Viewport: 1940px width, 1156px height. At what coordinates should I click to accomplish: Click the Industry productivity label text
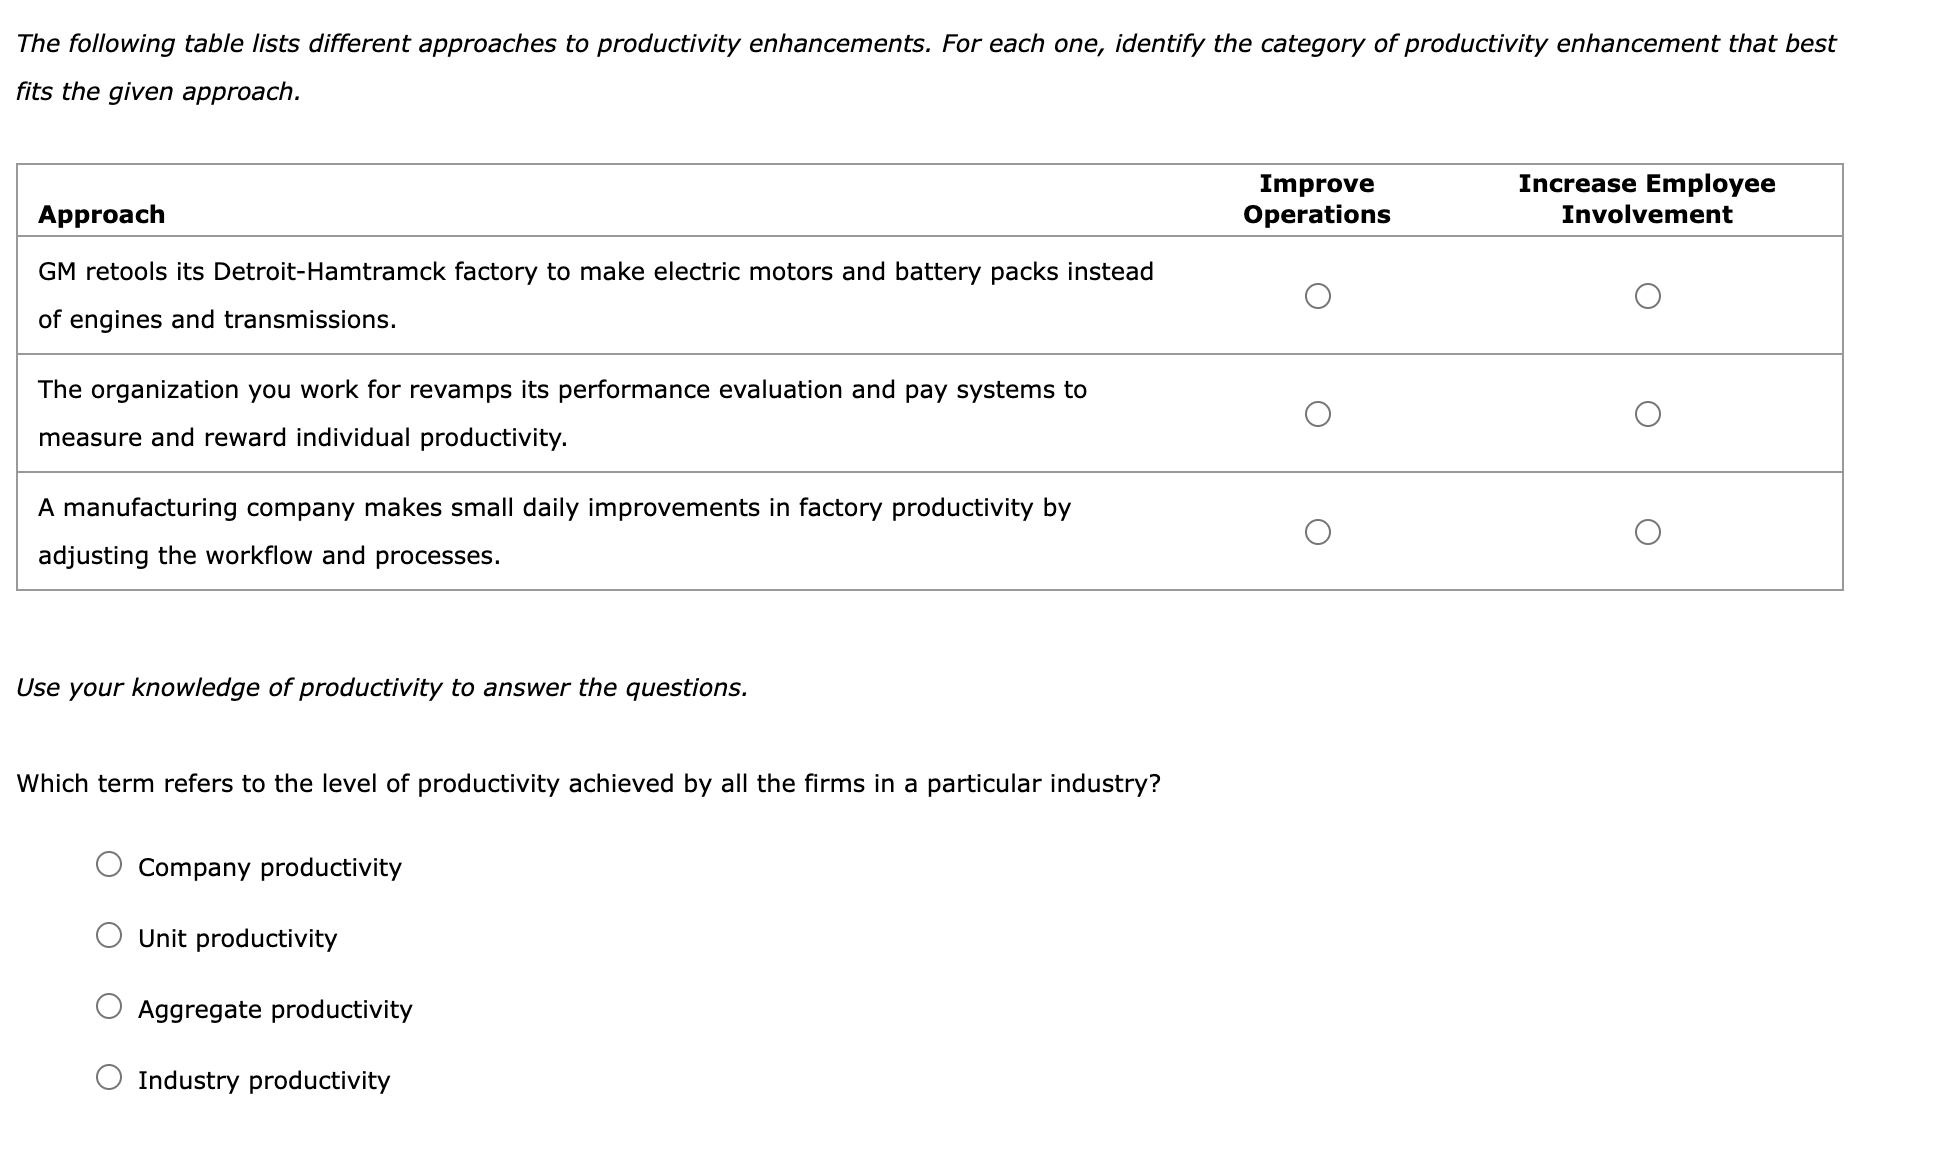pyautogui.click(x=264, y=1081)
